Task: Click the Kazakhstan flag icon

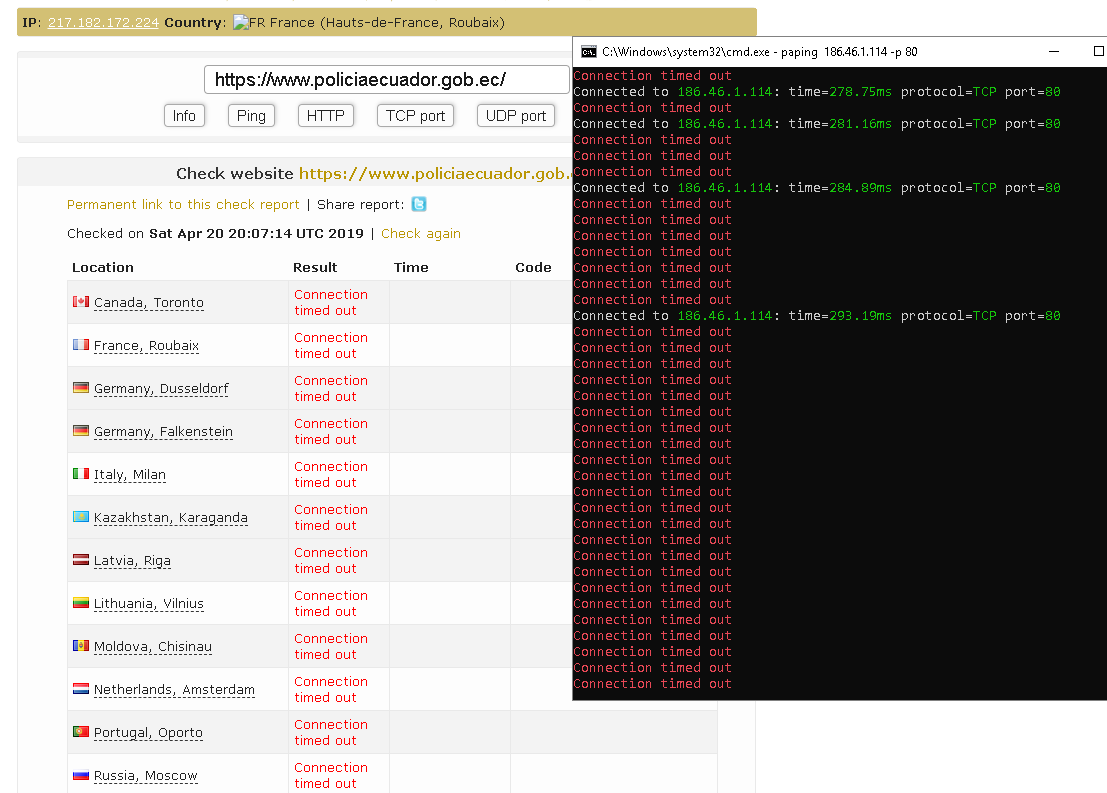Action: 81,517
